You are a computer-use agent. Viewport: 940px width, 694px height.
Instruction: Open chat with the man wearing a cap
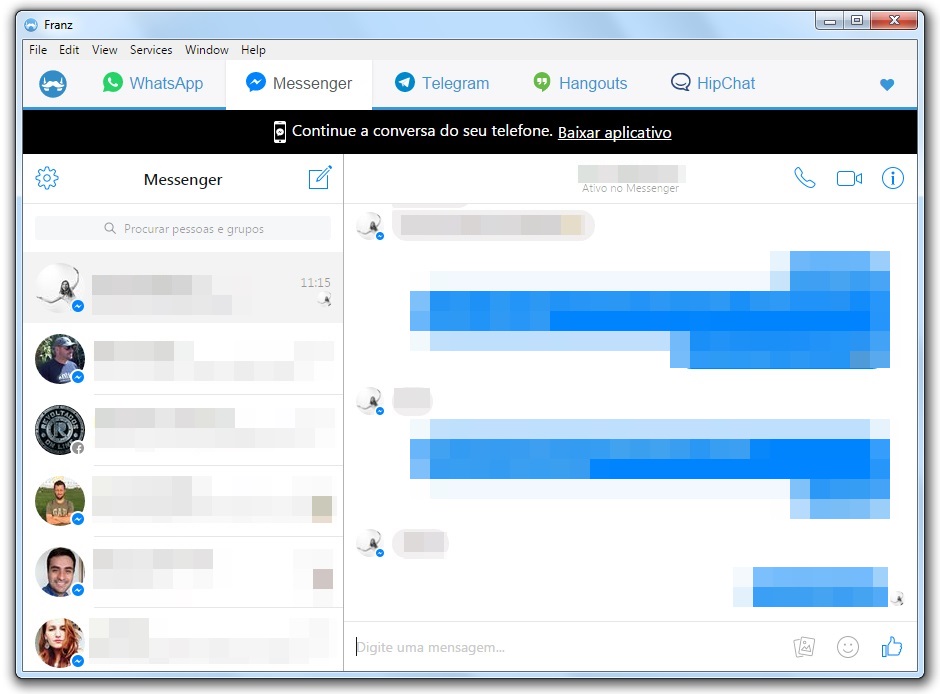[183, 359]
